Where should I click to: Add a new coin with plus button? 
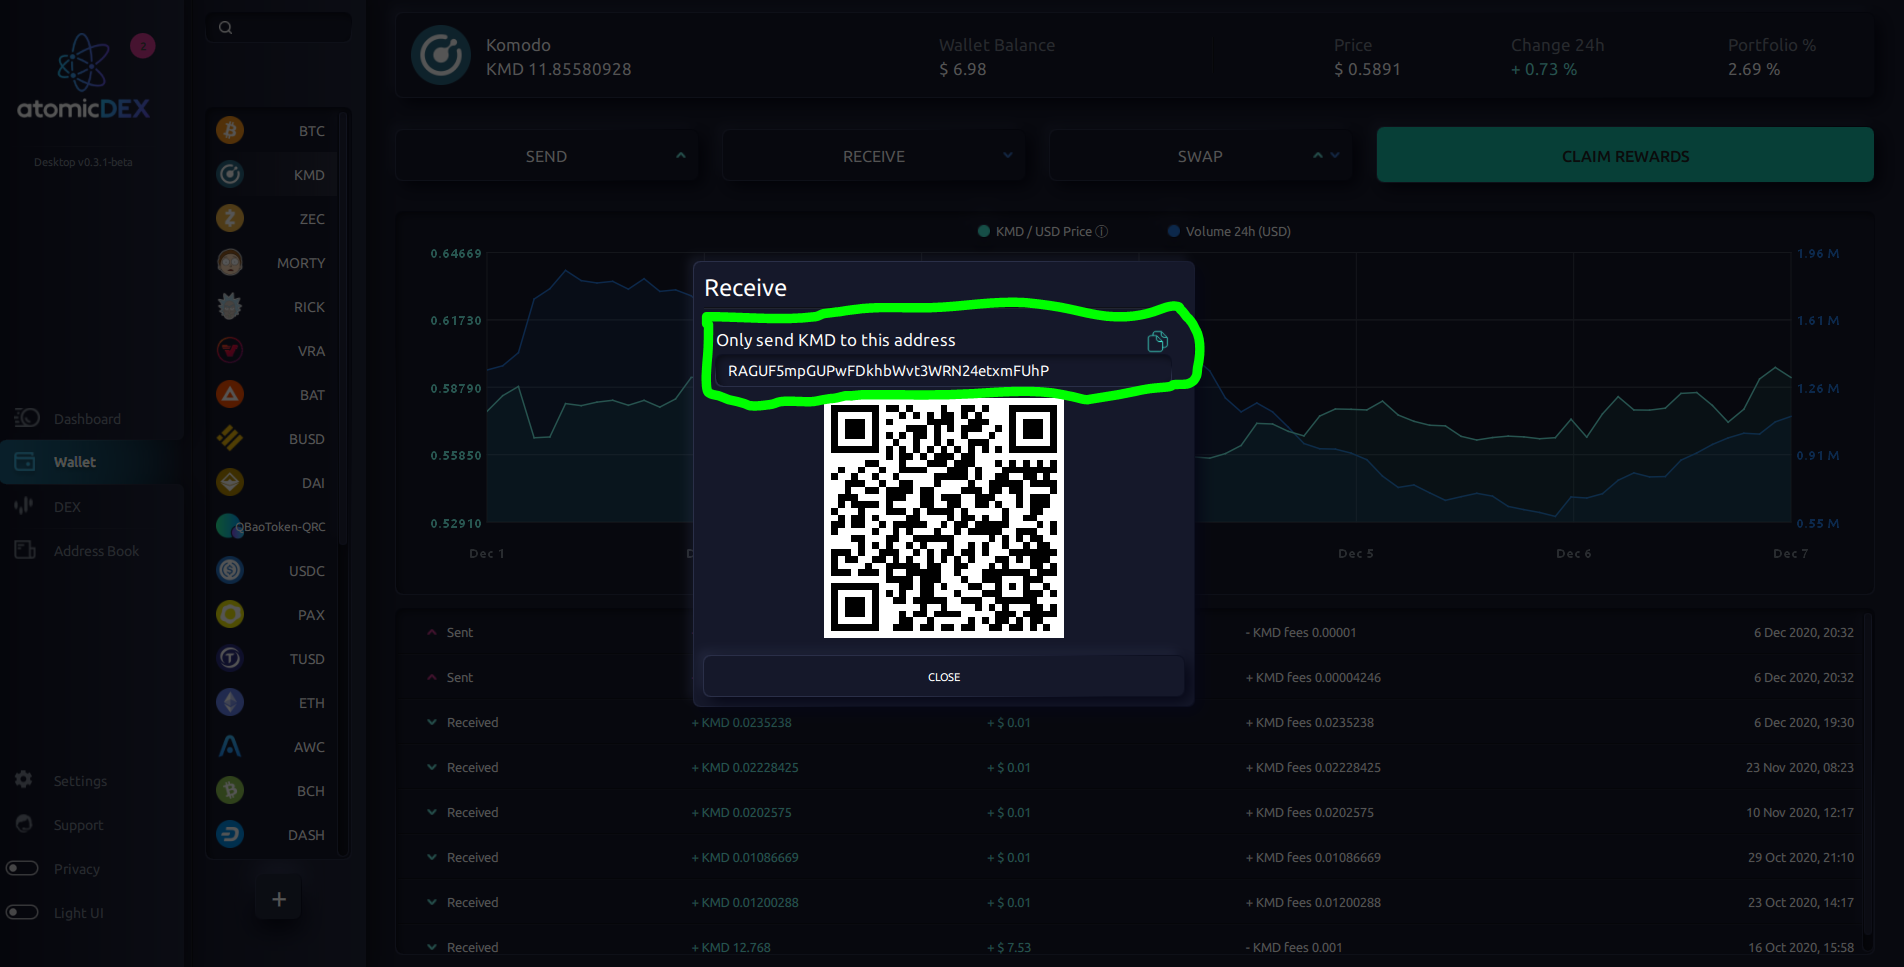[x=279, y=899]
